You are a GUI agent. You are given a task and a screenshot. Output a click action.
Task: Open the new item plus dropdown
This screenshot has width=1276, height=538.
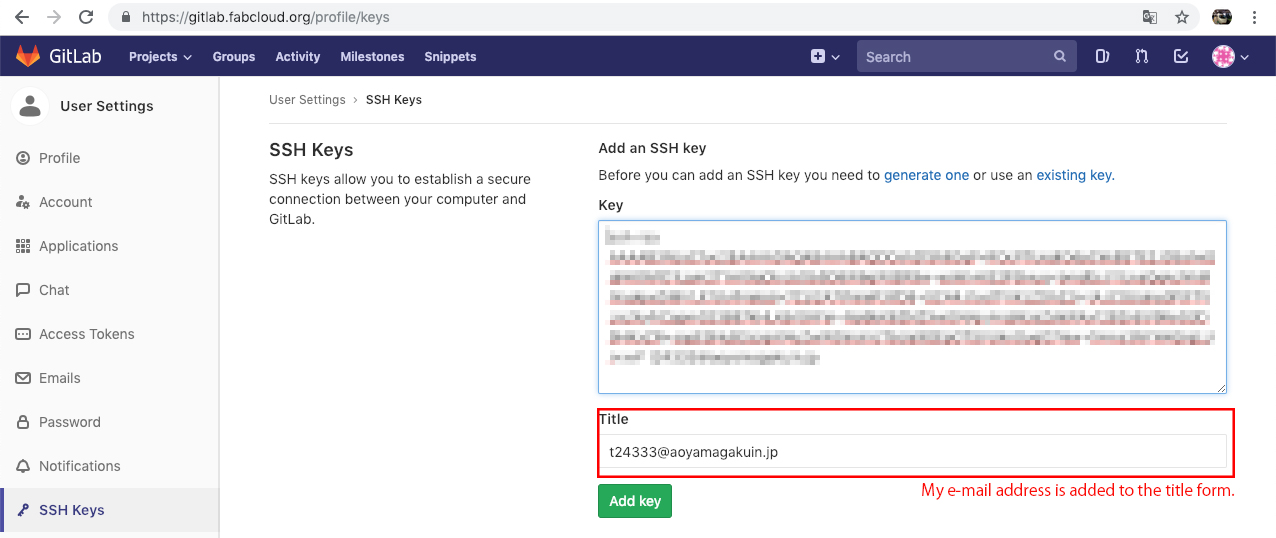tap(825, 57)
